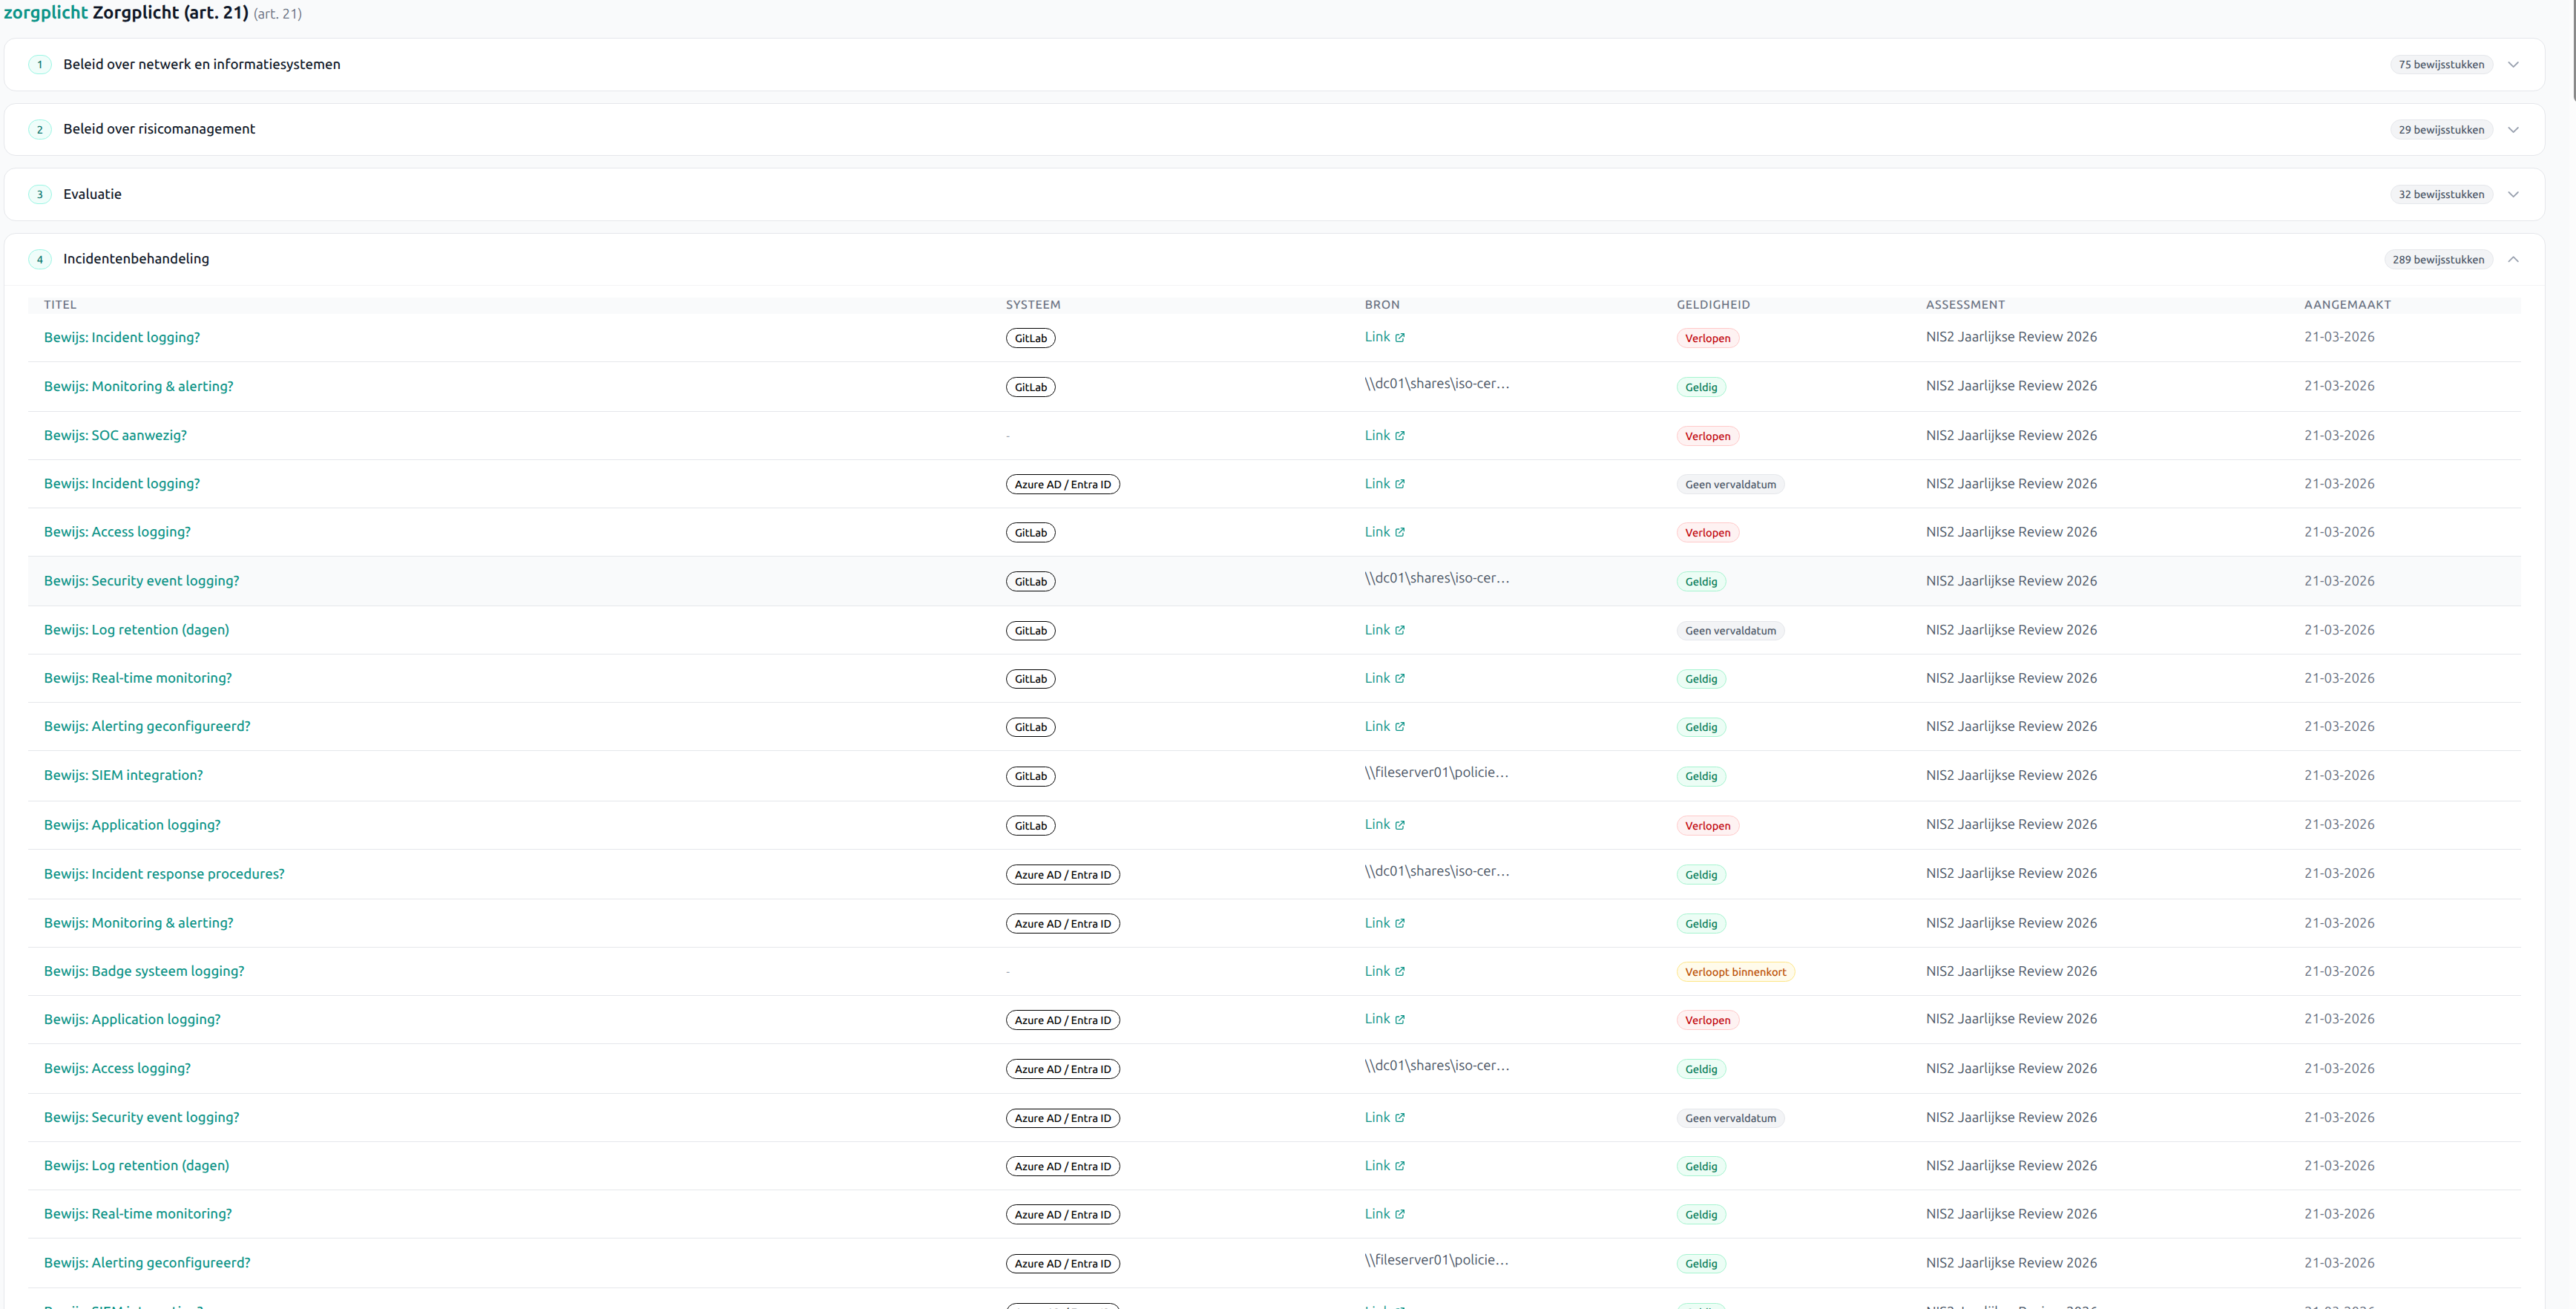Click the number 4 badge next to Incidentenbehandeling
Screen dimensions: 2576x1309
40,260
